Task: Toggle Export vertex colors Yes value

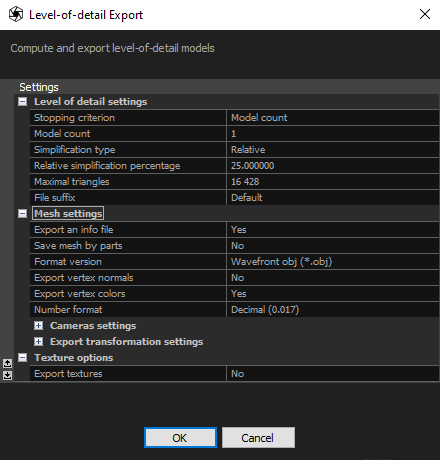Action: [333, 294]
